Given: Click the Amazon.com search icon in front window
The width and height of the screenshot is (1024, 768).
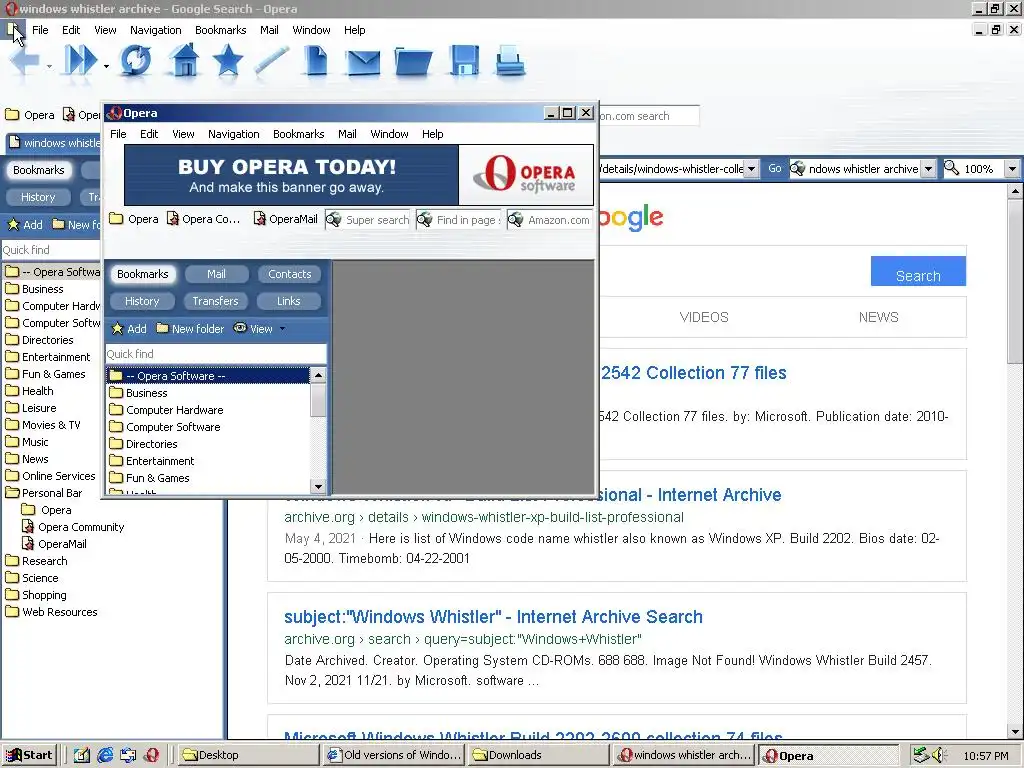Looking at the screenshot, I should click(515, 220).
